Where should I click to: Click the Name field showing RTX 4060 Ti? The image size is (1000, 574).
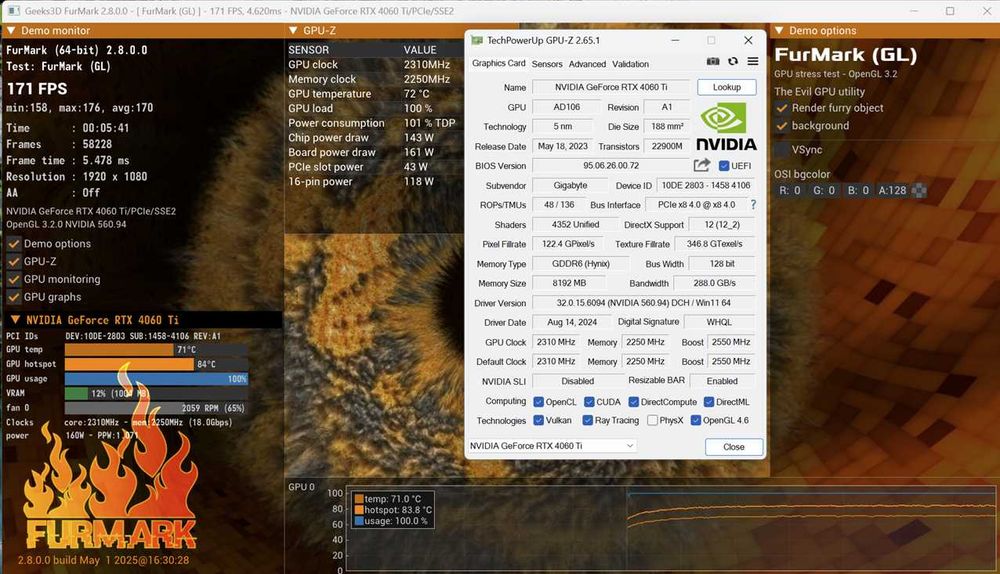click(x=611, y=87)
